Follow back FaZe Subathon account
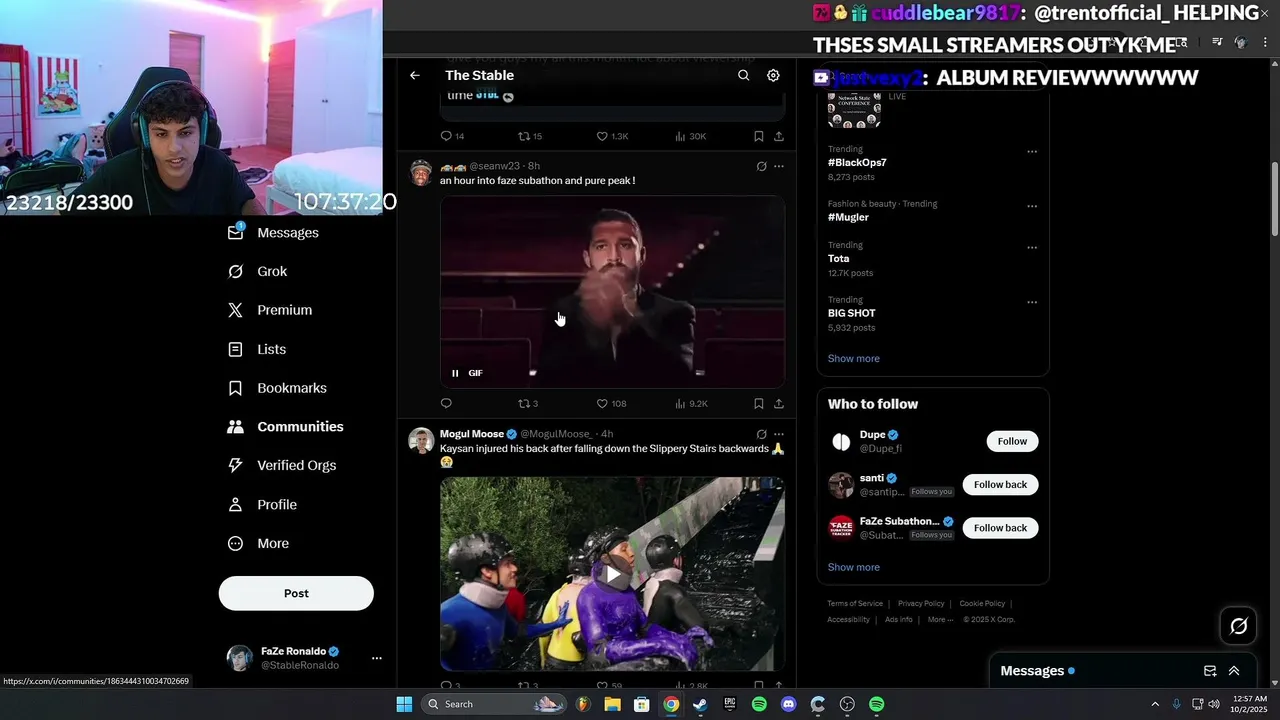Screen dimensions: 1280x720 tap(1000, 528)
